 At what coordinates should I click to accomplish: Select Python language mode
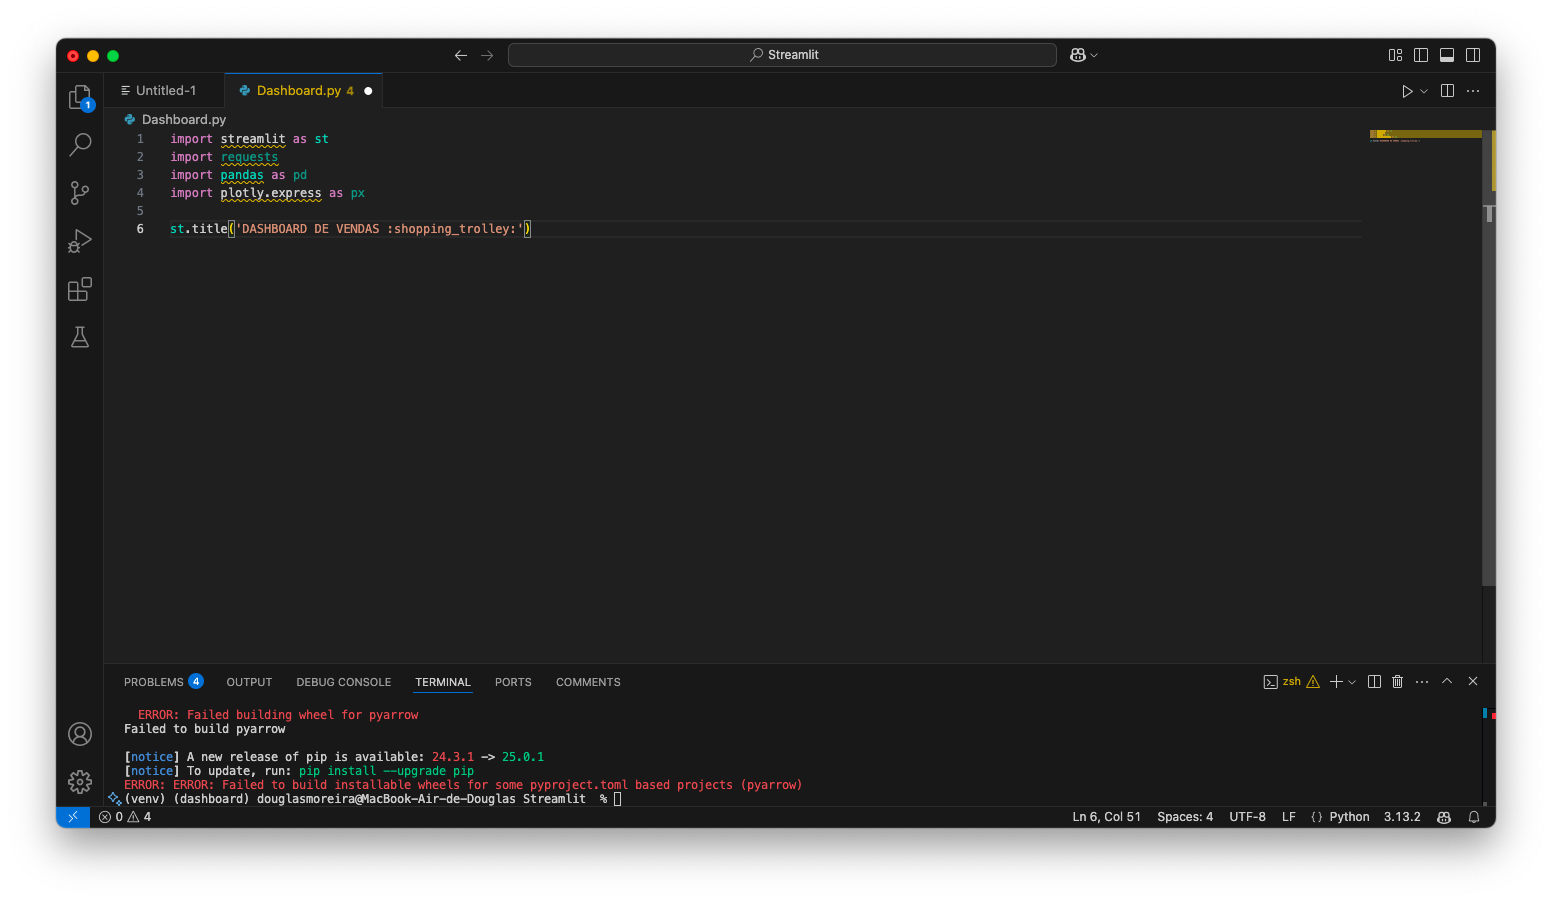click(1349, 817)
